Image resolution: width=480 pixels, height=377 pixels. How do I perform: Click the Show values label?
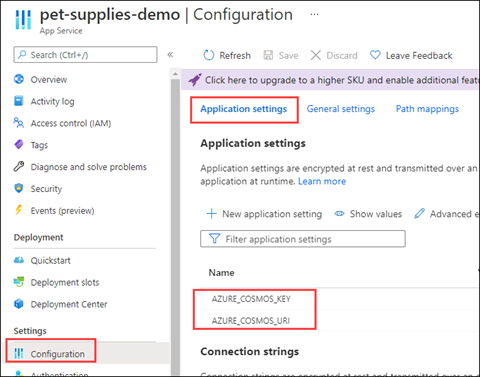tap(376, 214)
